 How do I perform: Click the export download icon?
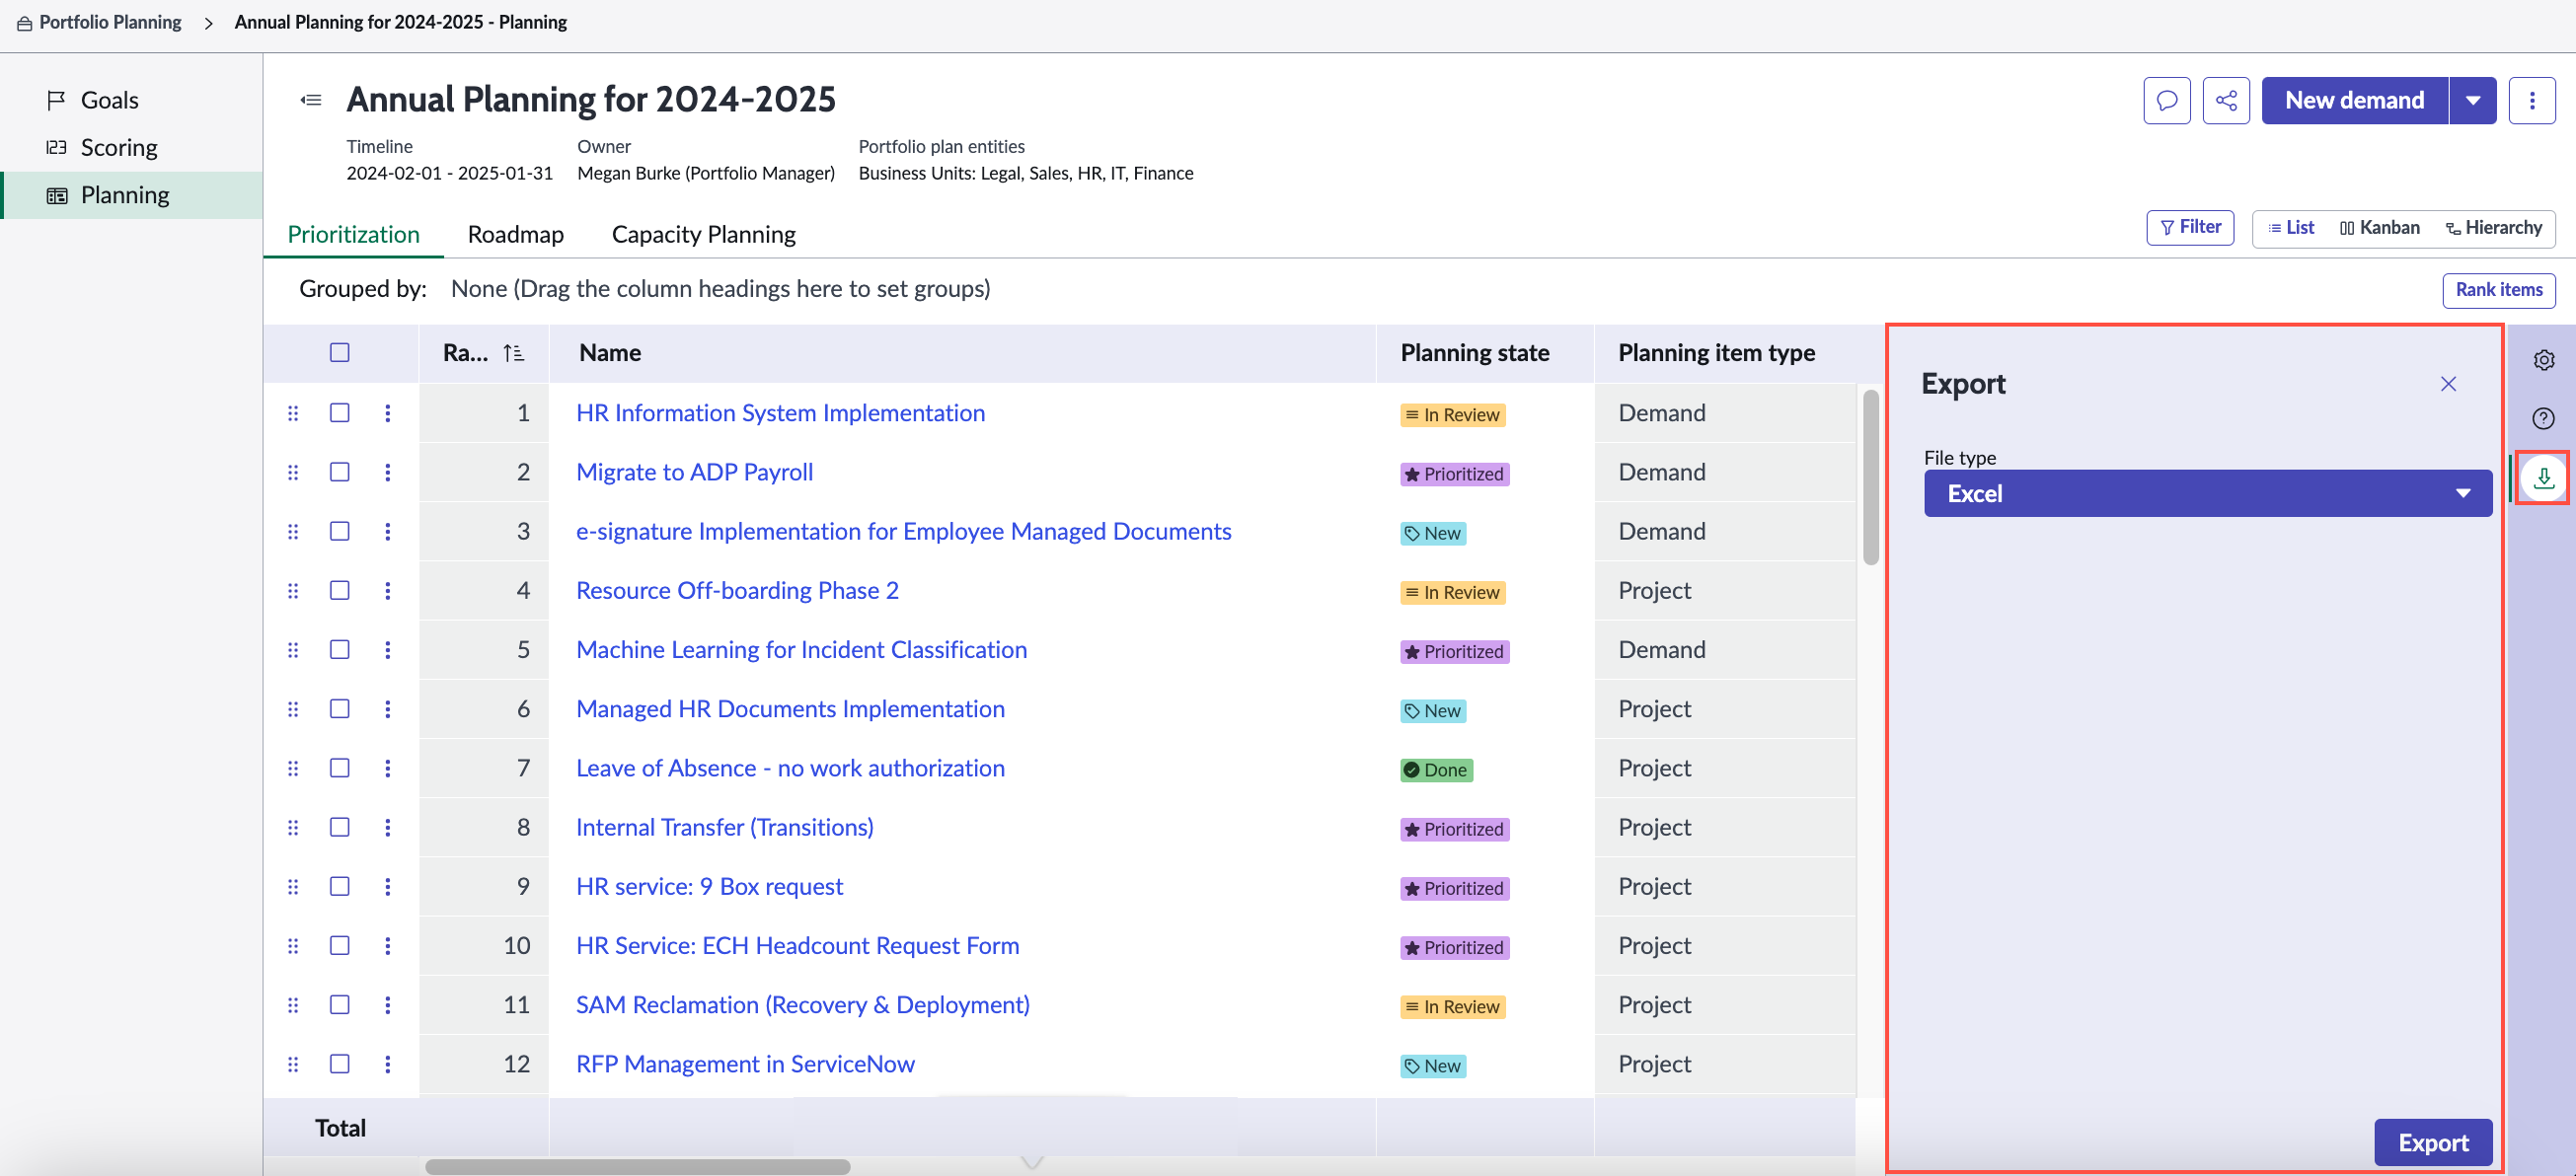coord(2543,478)
